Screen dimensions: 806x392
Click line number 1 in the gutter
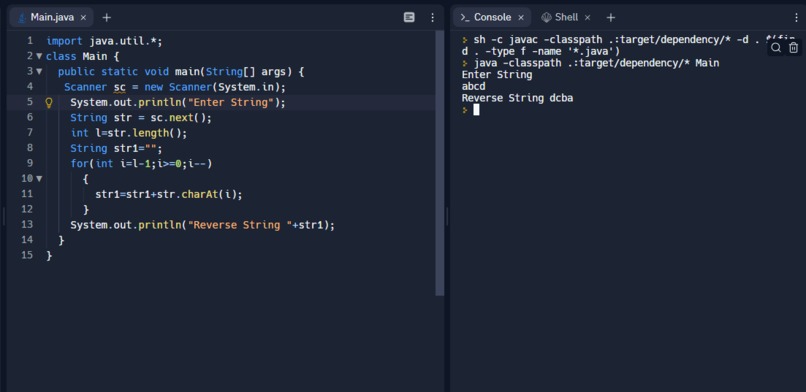(30, 41)
